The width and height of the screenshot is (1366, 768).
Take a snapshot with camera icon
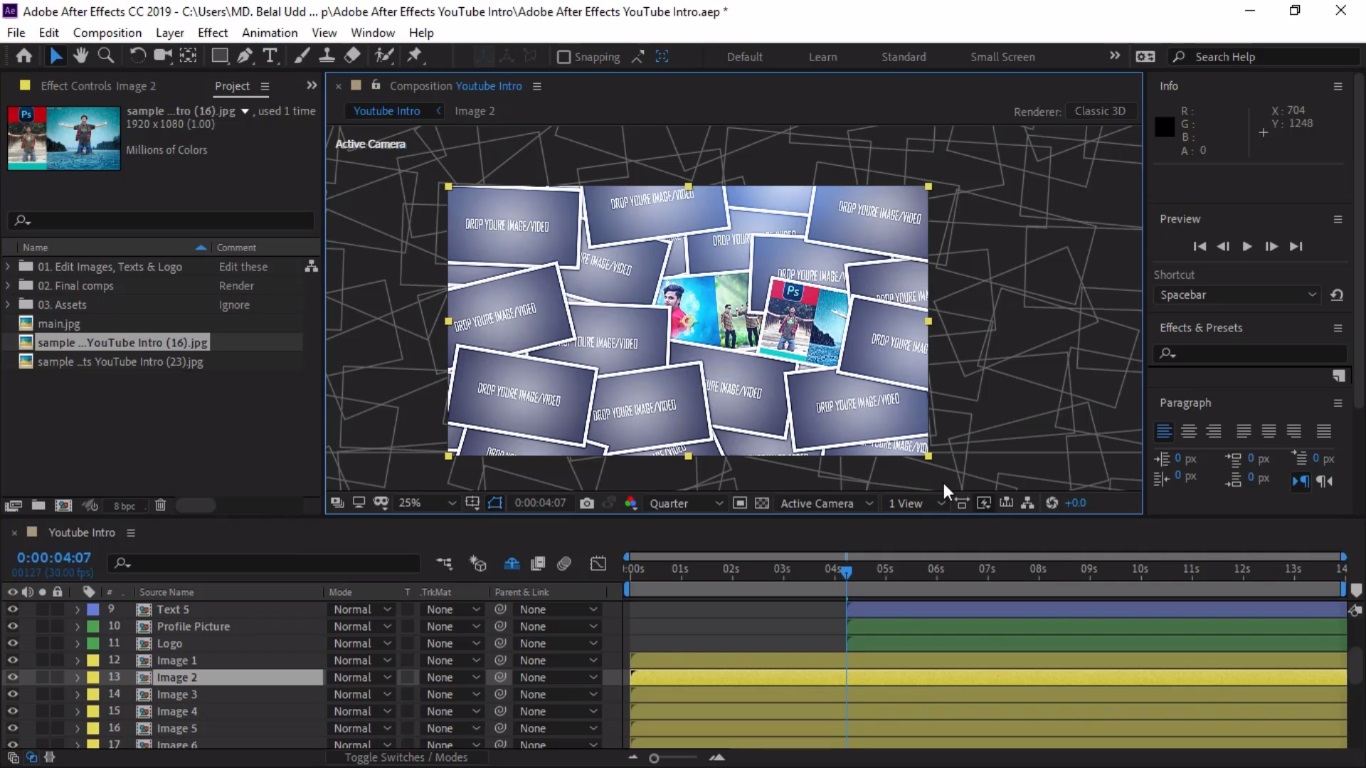point(587,503)
